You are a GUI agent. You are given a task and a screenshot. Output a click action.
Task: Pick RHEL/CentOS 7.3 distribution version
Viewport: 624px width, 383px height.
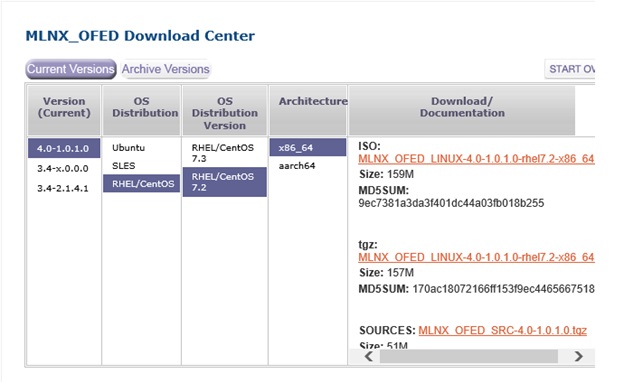224,153
